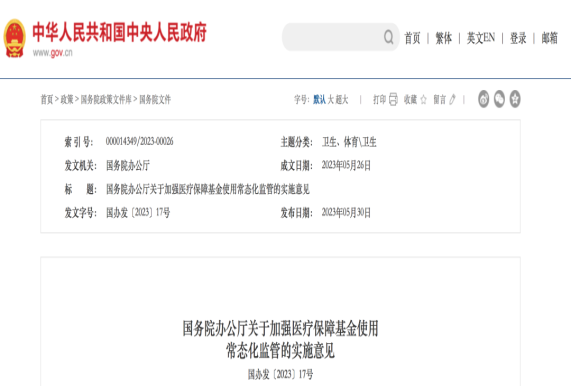The image size is (571, 387).
Task: Select 大 font size option
Action: click(x=331, y=99)
